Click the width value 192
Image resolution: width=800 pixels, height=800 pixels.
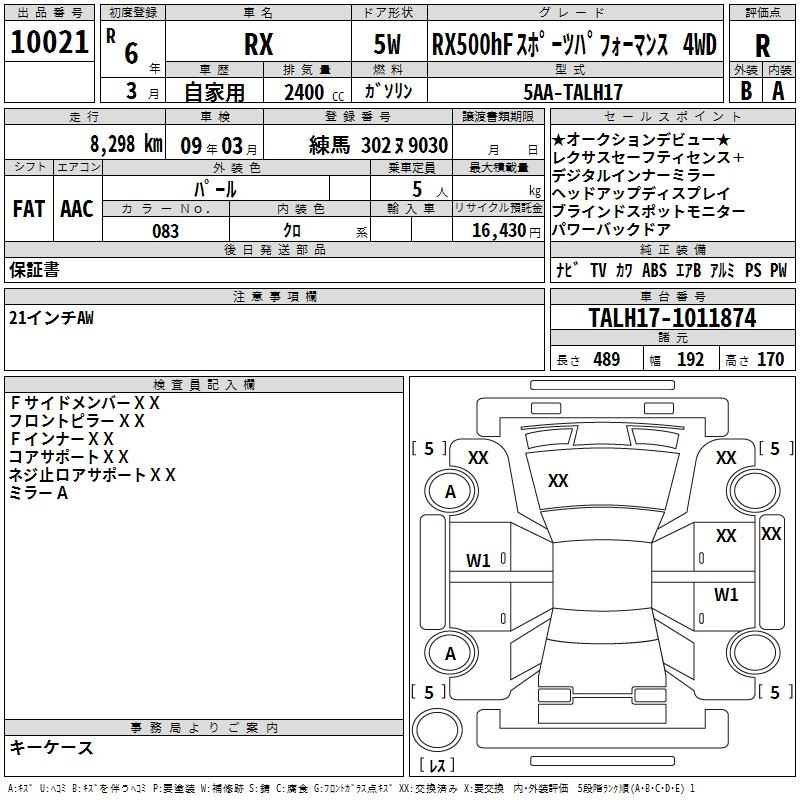[x=690, y=359]
